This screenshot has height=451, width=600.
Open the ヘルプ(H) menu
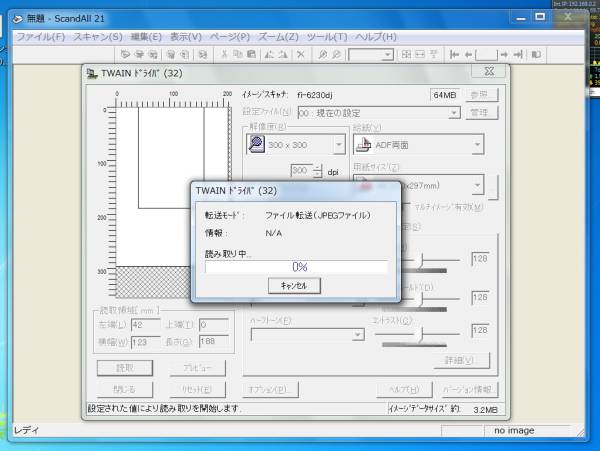pos(376,37)
